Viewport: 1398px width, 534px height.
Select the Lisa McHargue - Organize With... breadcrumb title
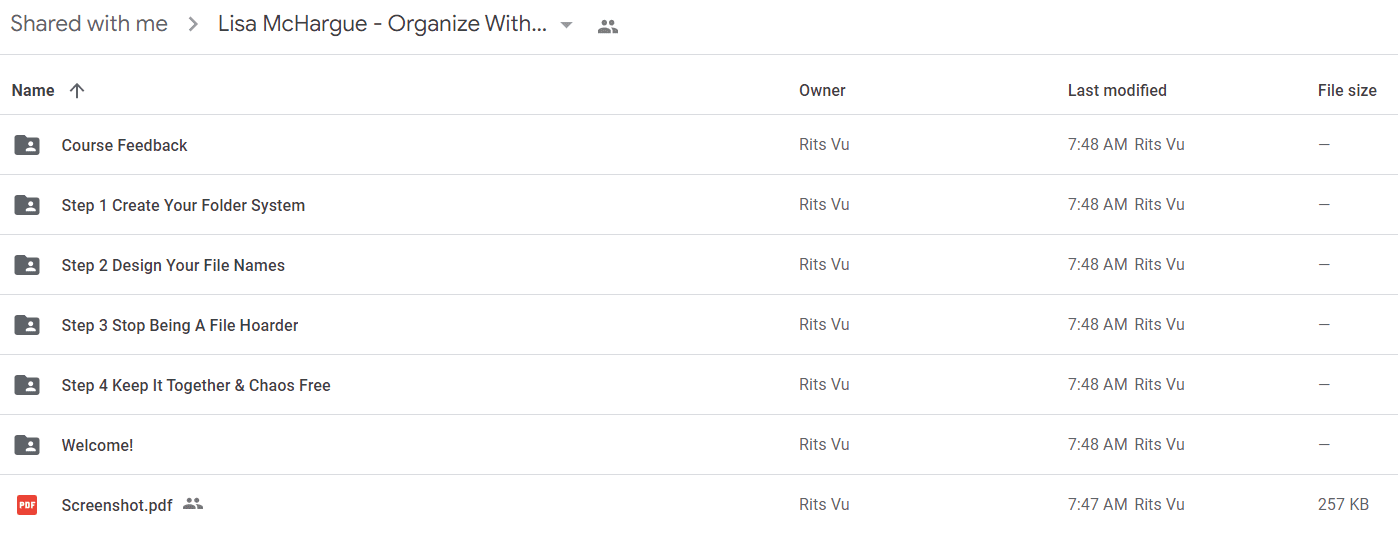tap(382, 24)
